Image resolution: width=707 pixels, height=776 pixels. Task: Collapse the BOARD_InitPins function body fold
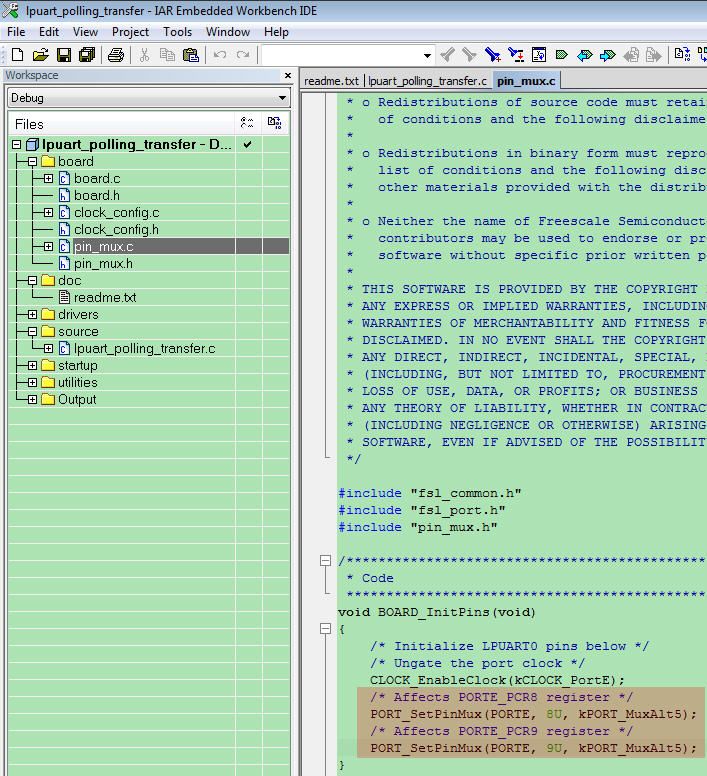[x=325, y=629]
